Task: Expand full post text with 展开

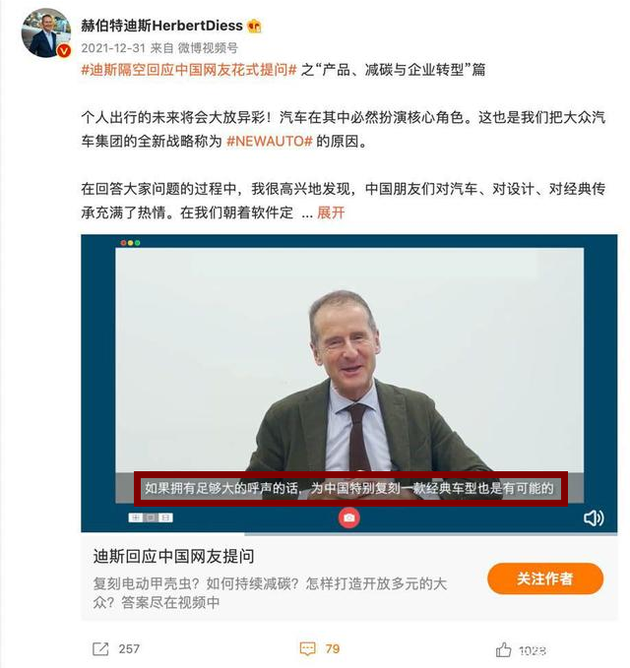Action: 331,212
